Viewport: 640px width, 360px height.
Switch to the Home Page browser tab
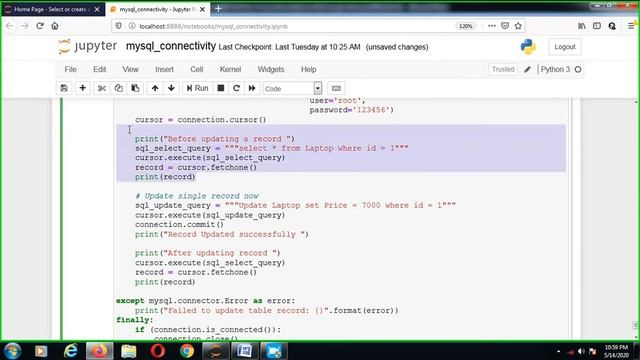pyautogui.click(x=49, y=9)
